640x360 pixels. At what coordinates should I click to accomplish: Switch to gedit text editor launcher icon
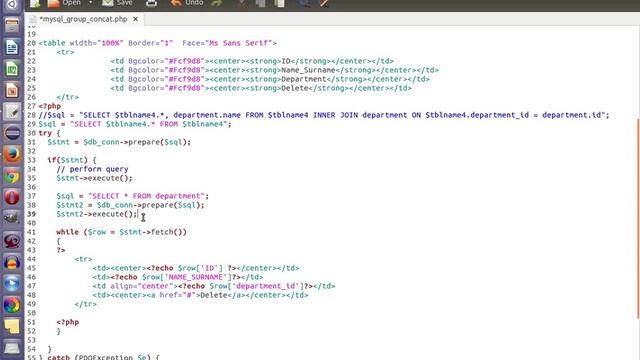click(12, 112)
